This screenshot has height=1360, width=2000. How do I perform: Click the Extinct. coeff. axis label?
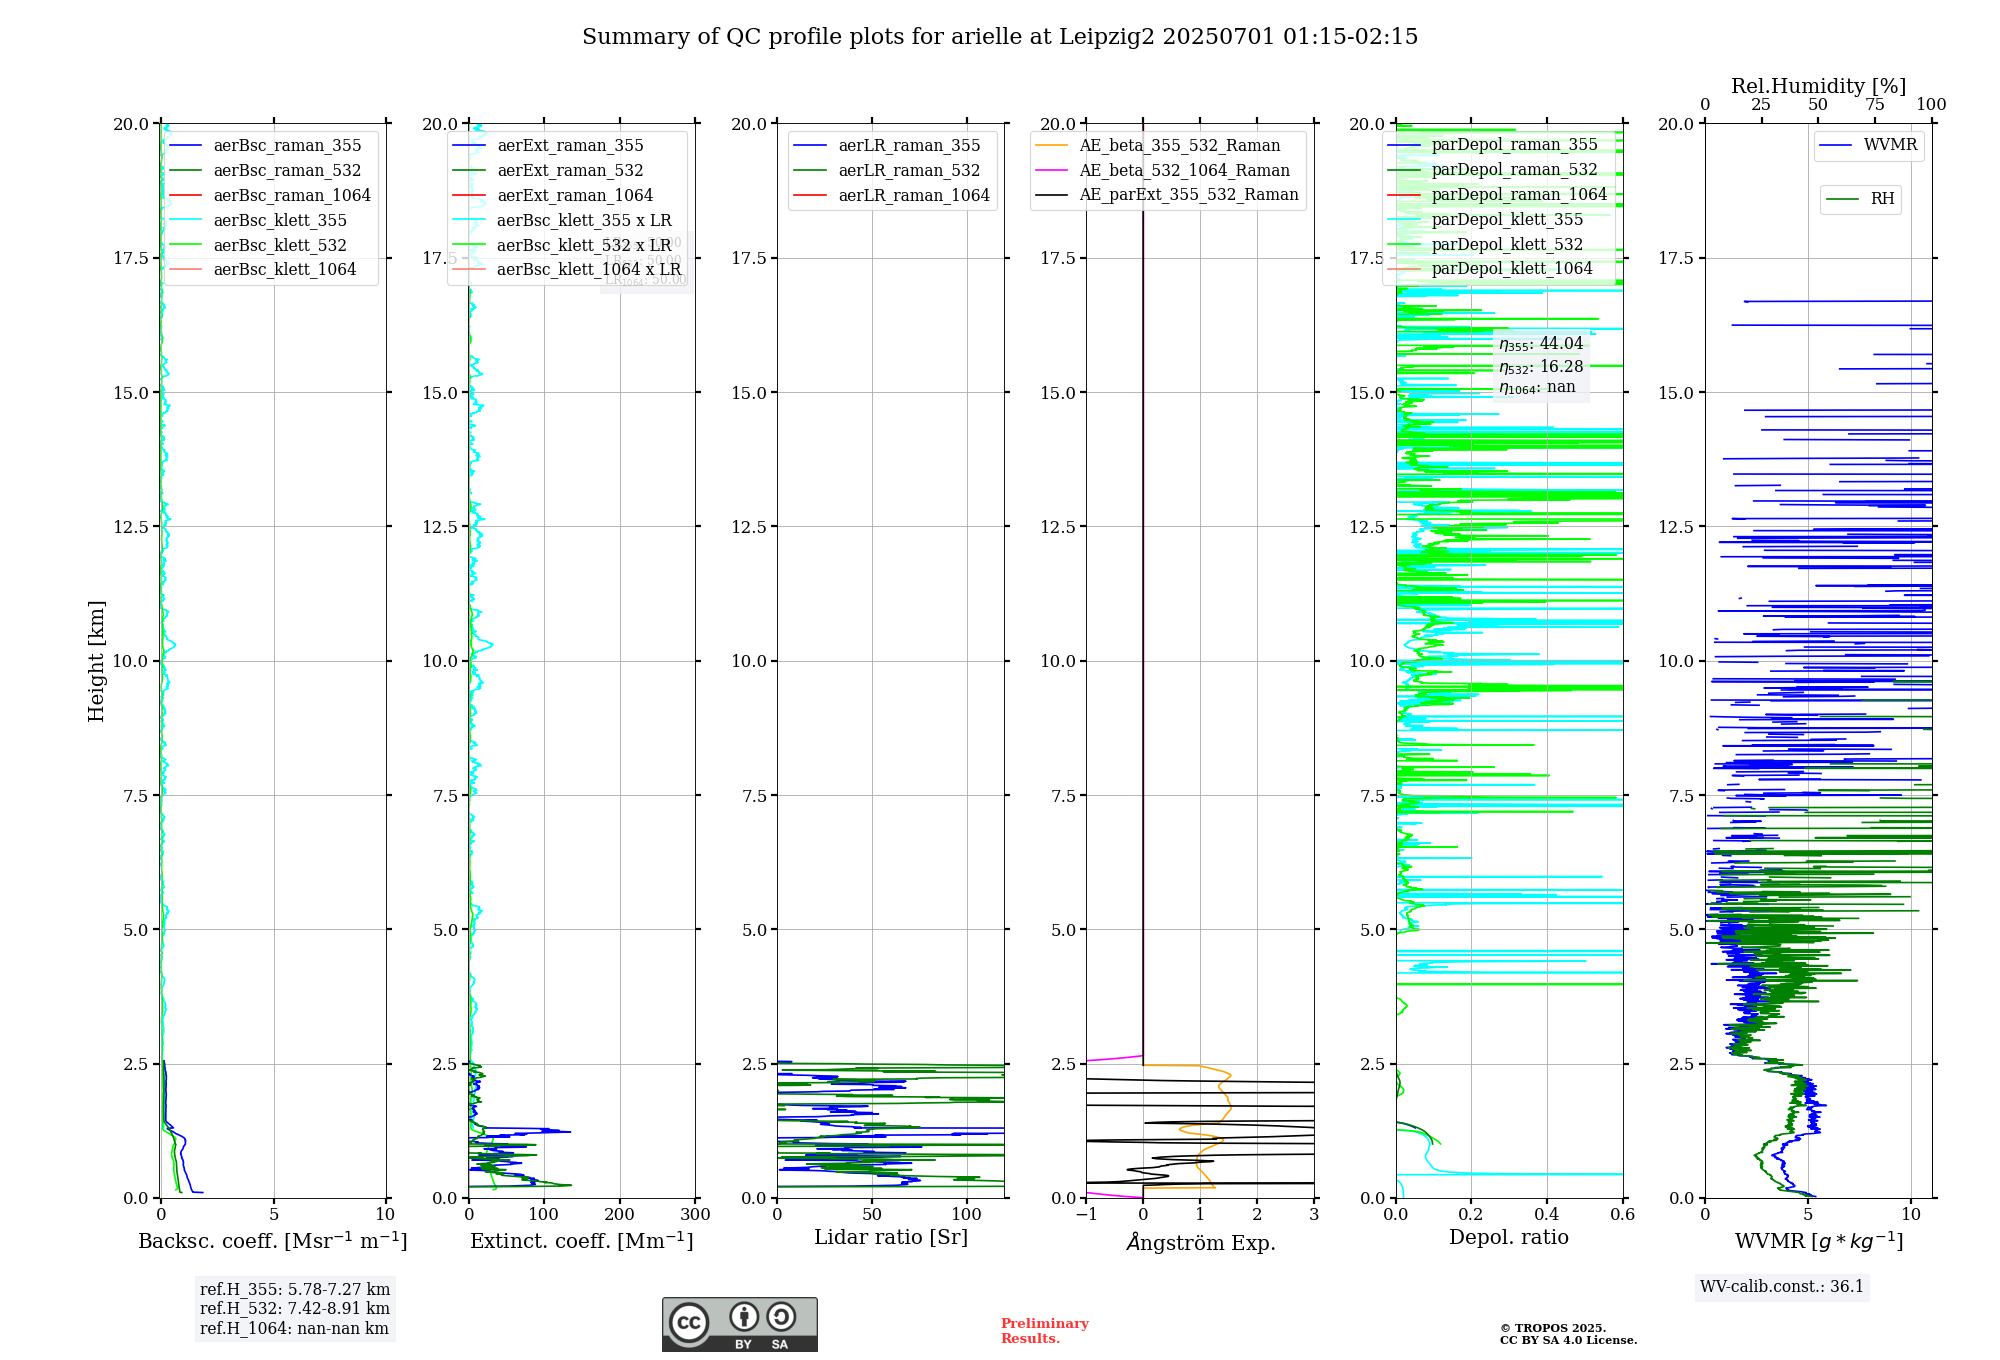[x=582, y=1241]
